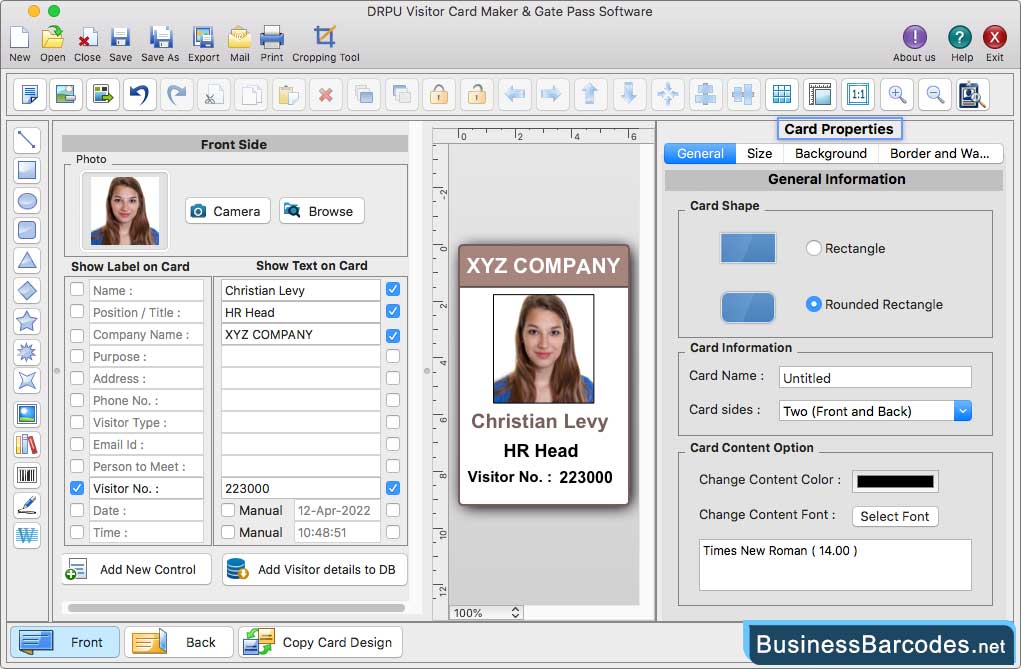Select the image insert tool in sidebar

pyautogui.click(x=27, y=414)
